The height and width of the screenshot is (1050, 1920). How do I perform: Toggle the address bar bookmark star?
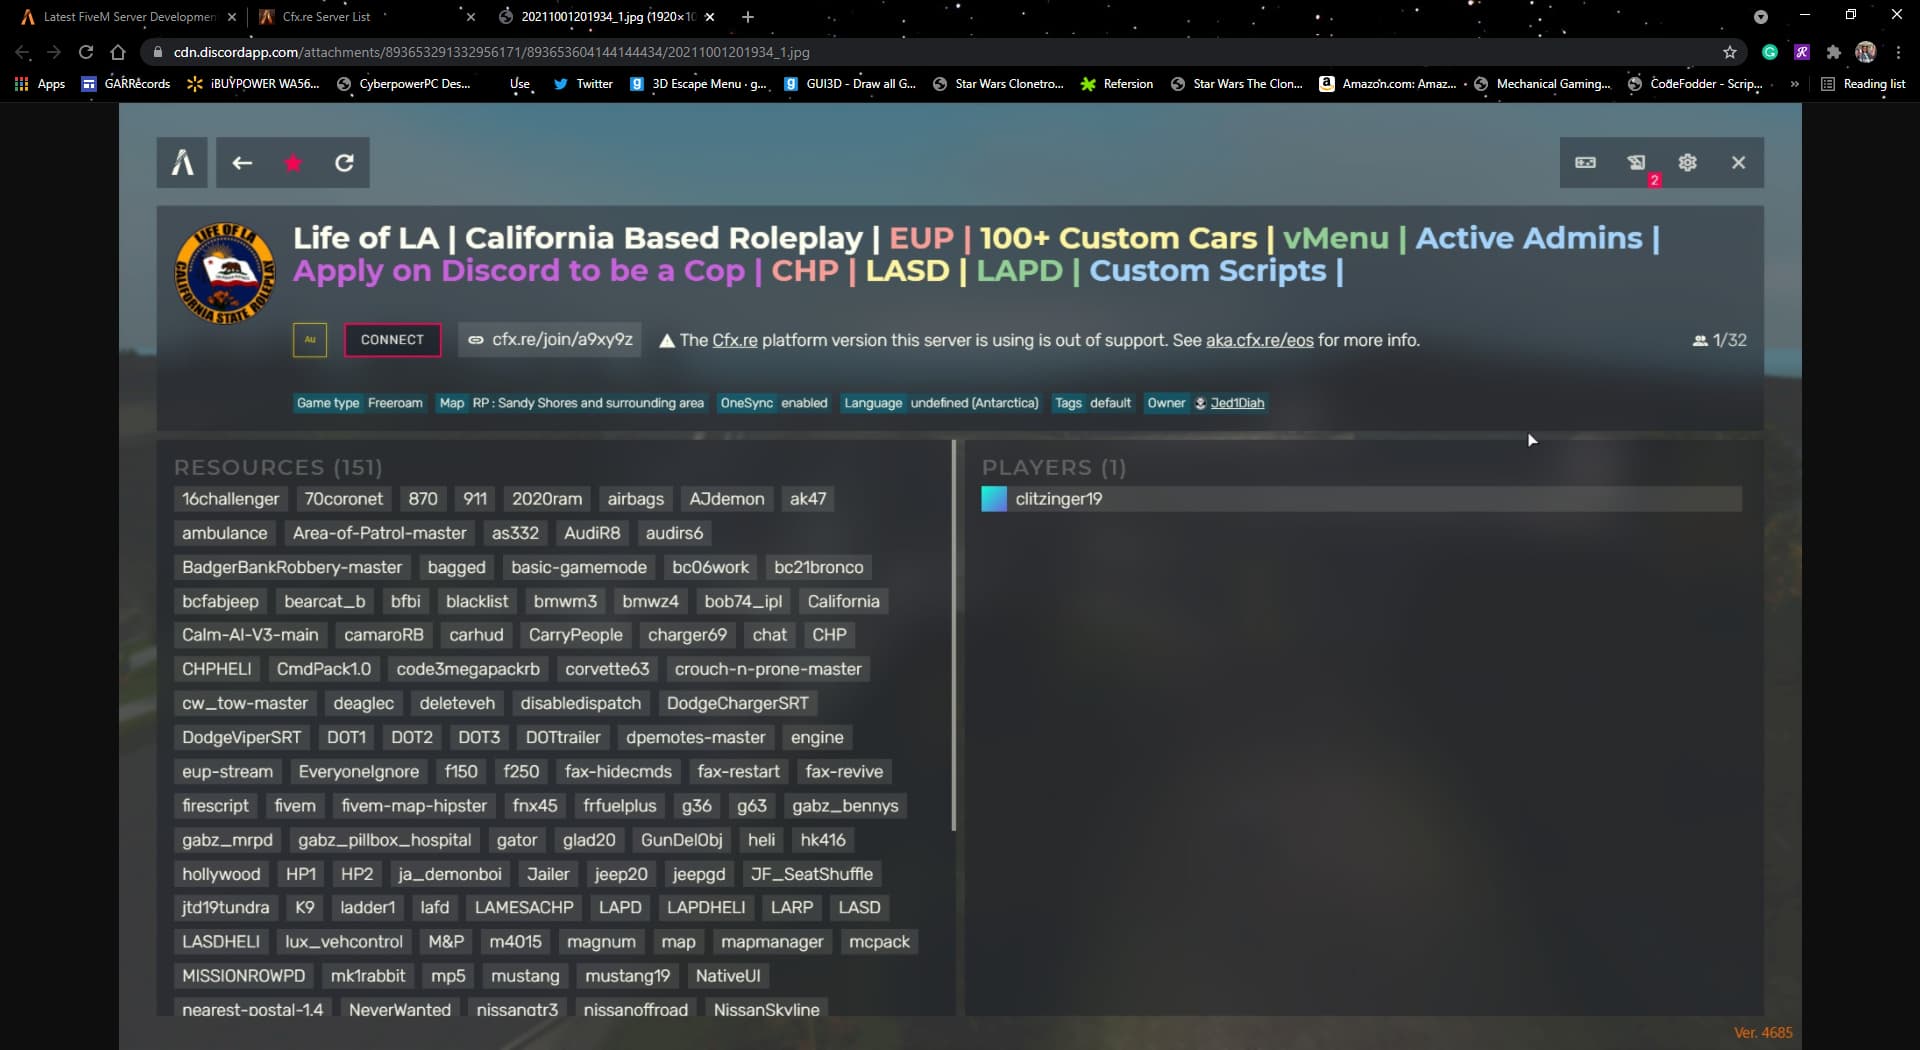[1728, 52]
